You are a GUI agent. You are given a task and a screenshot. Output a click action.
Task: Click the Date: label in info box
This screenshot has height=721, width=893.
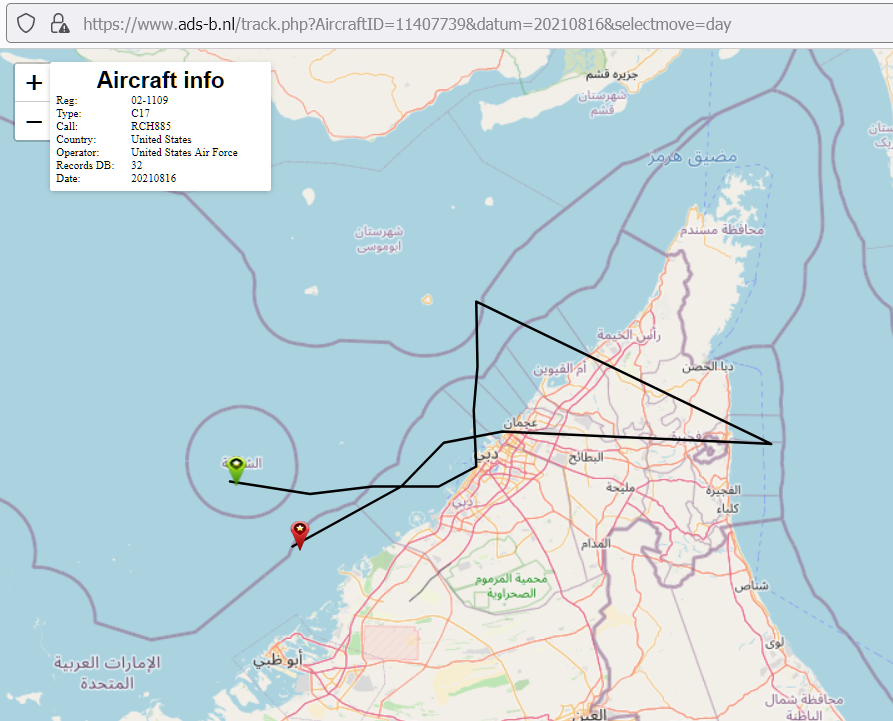(x=68, y=179)
